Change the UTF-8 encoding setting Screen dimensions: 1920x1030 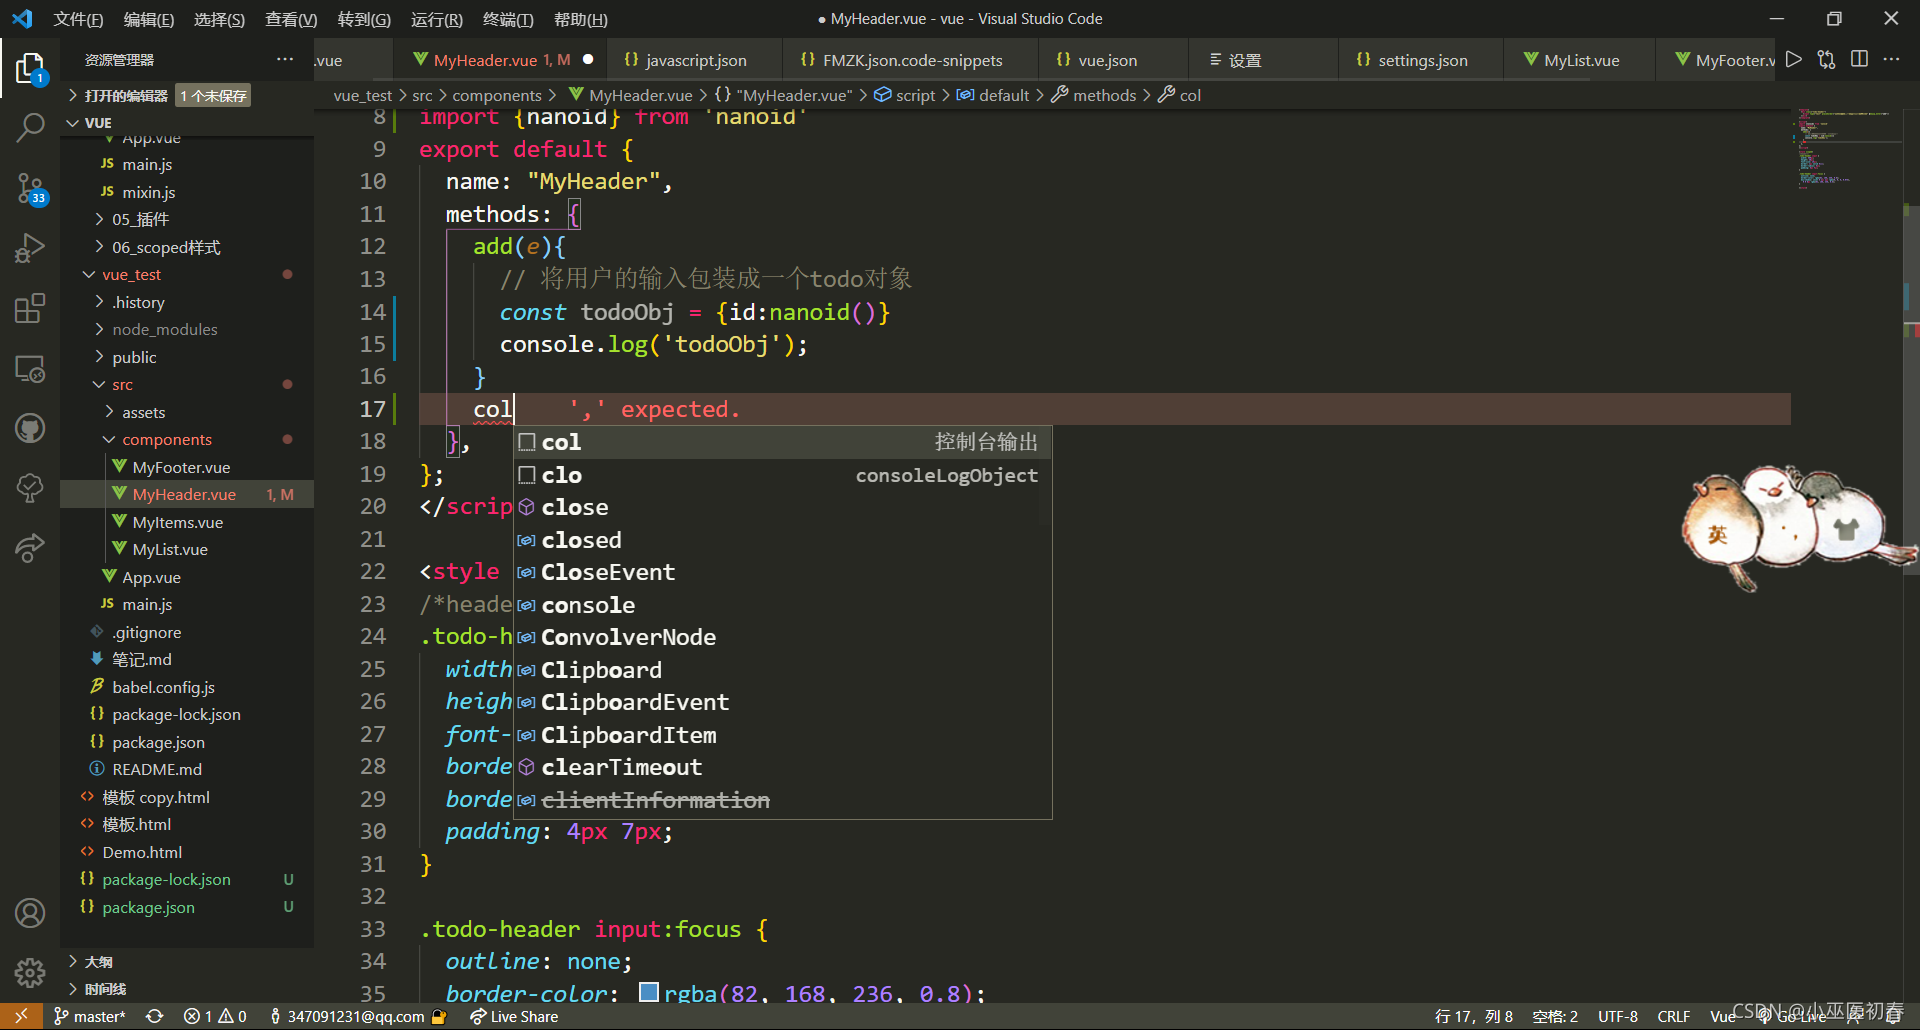click(1617, 1016)
